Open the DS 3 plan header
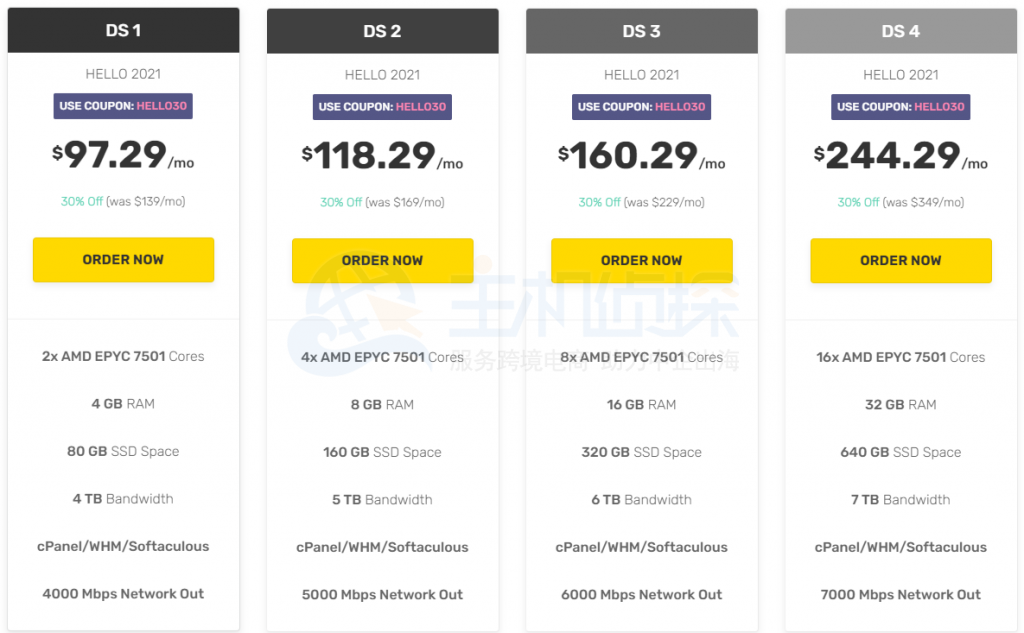 [x=641, y=30]
